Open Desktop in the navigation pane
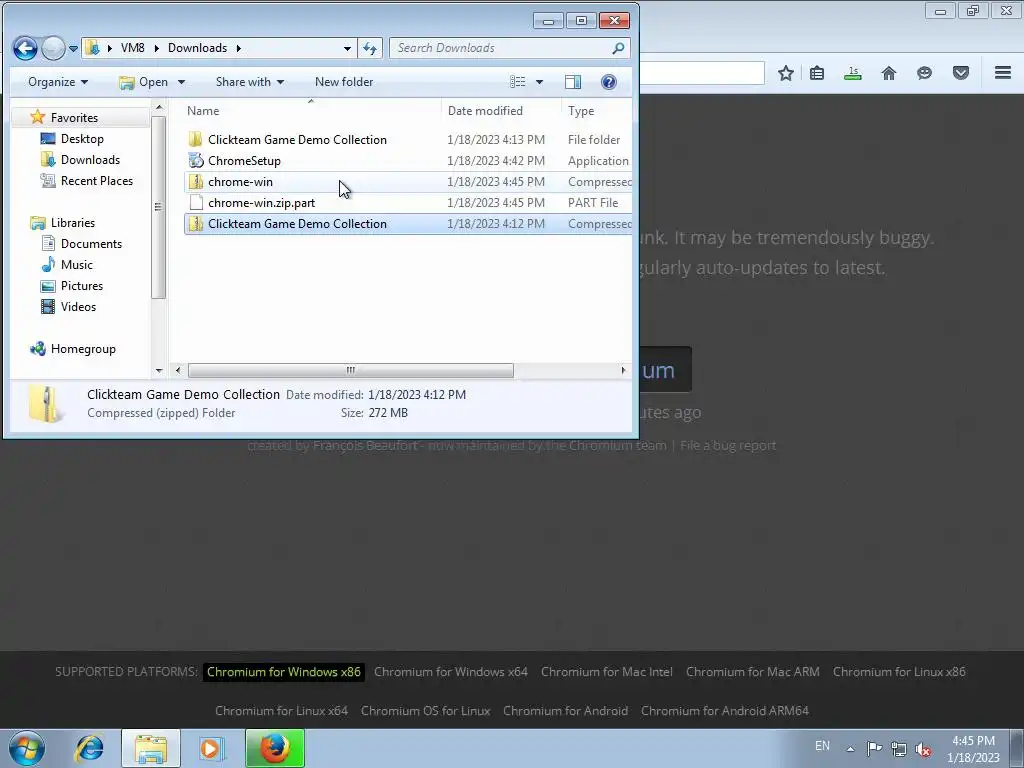Screen dimensions: 1024x768 click(x=82, y=138)
